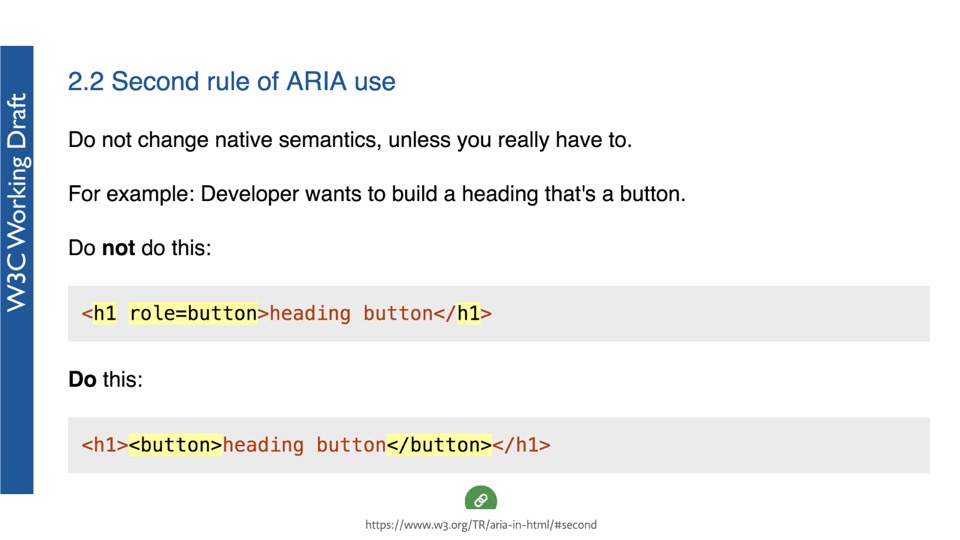The width and height of the screenshot is (960, 540).
Task: Click the line "Do not do this:"
Action: click(x=140, y=248)
